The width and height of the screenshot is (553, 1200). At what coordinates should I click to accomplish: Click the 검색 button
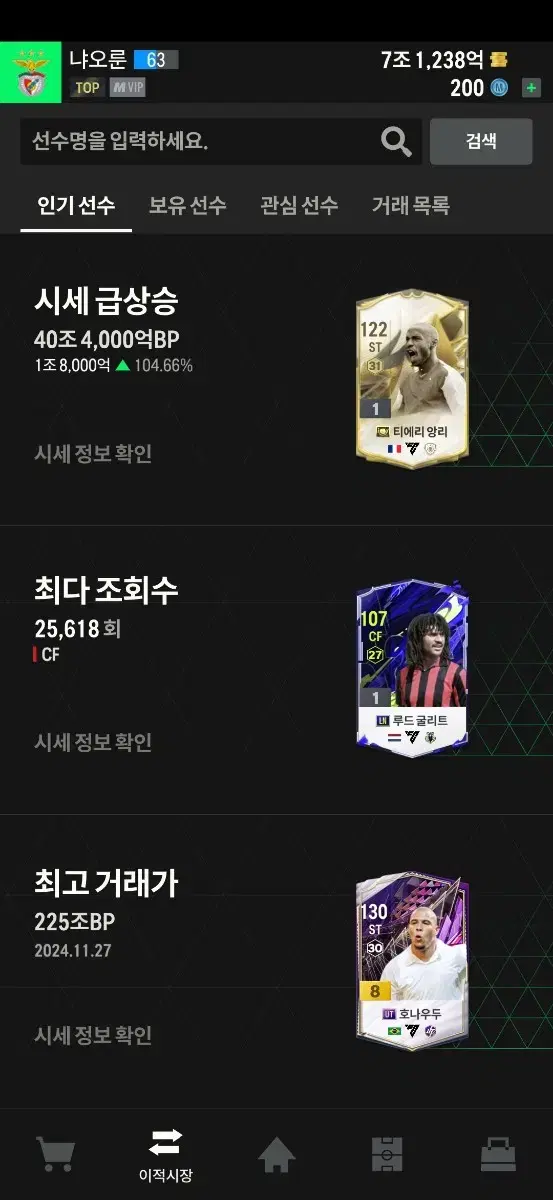pos(481,141)
